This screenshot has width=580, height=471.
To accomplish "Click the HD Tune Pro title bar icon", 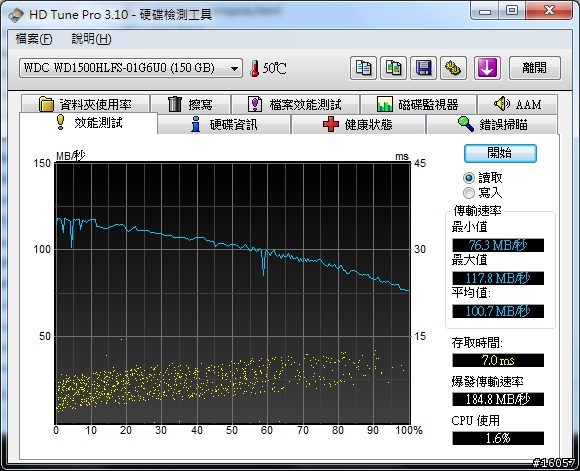I will 16,15.
